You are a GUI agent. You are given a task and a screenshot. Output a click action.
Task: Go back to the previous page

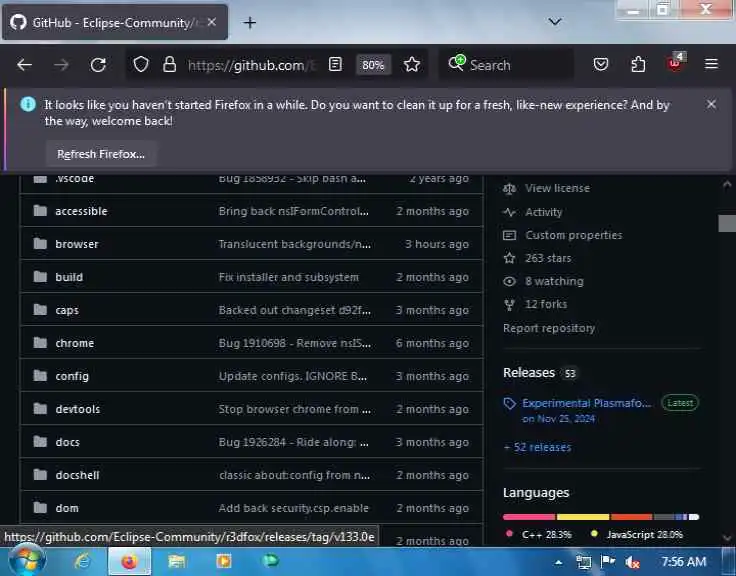[x=24, y=65]
